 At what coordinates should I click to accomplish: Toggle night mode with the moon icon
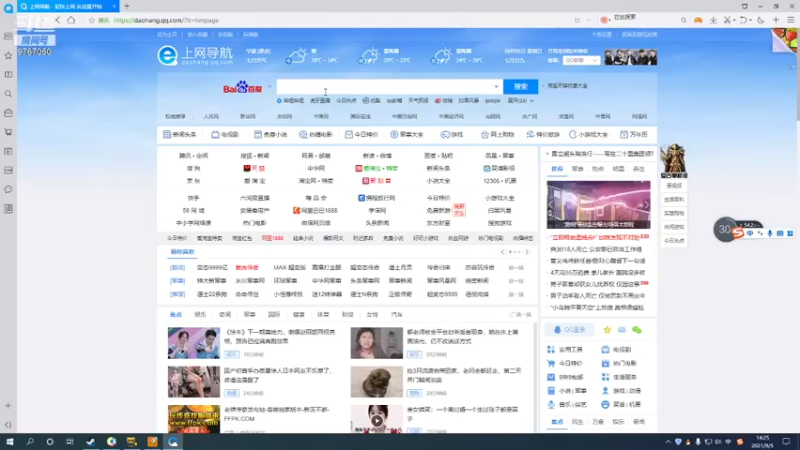click(761, 20)
